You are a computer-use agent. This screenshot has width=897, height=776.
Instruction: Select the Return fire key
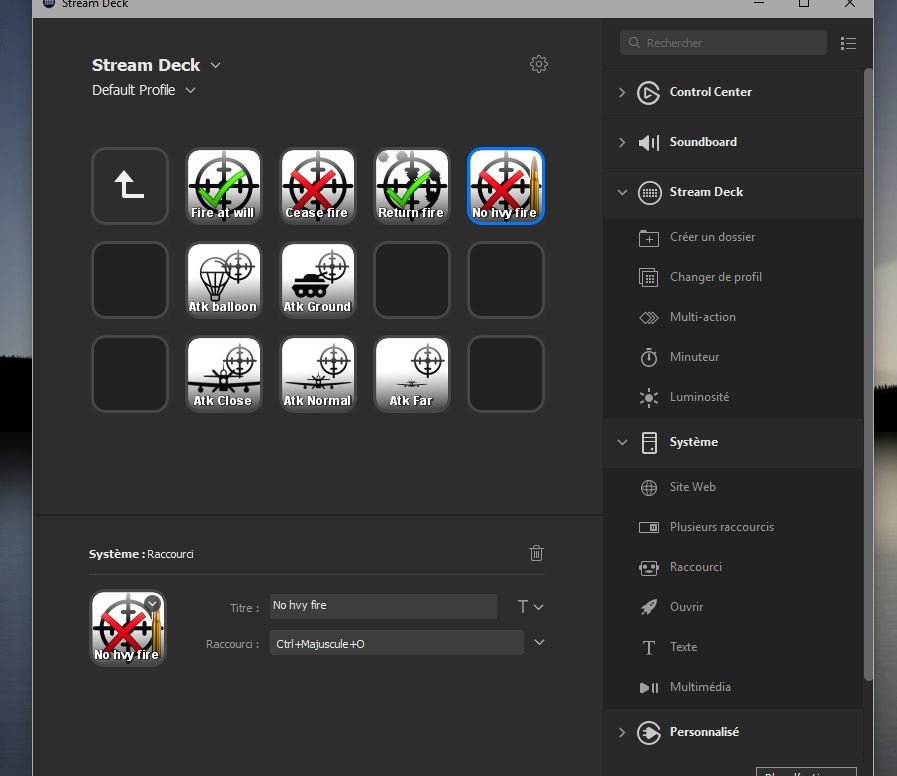[x=411, y=186]
